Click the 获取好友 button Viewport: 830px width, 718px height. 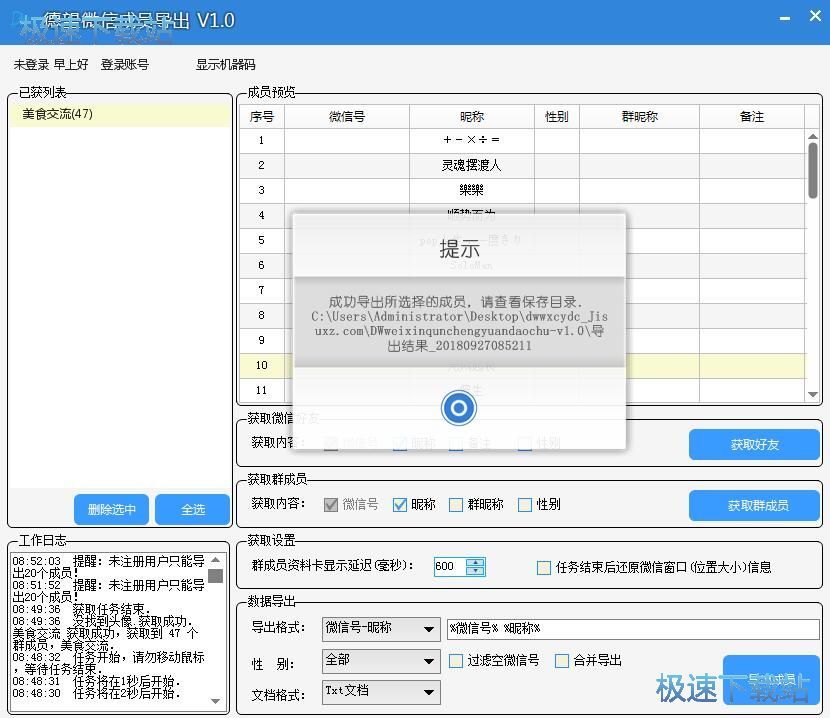(754, 444)
